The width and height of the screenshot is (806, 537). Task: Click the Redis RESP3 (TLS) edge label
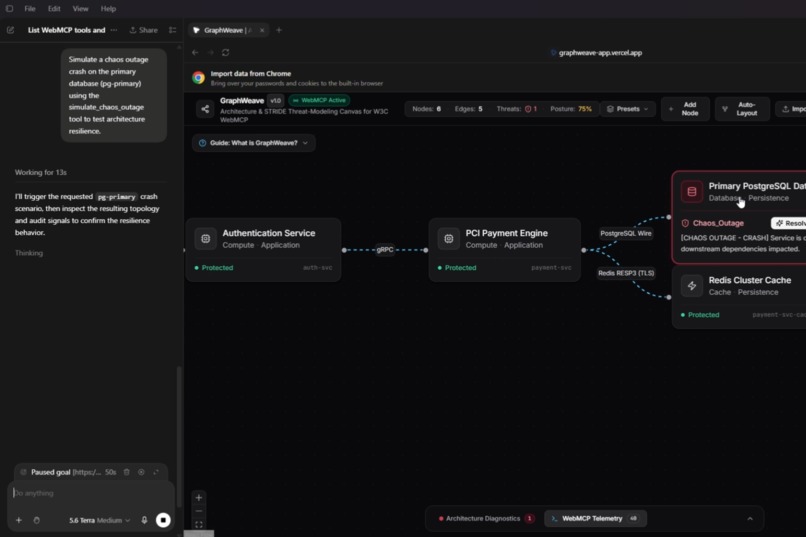tap(626, 273)
